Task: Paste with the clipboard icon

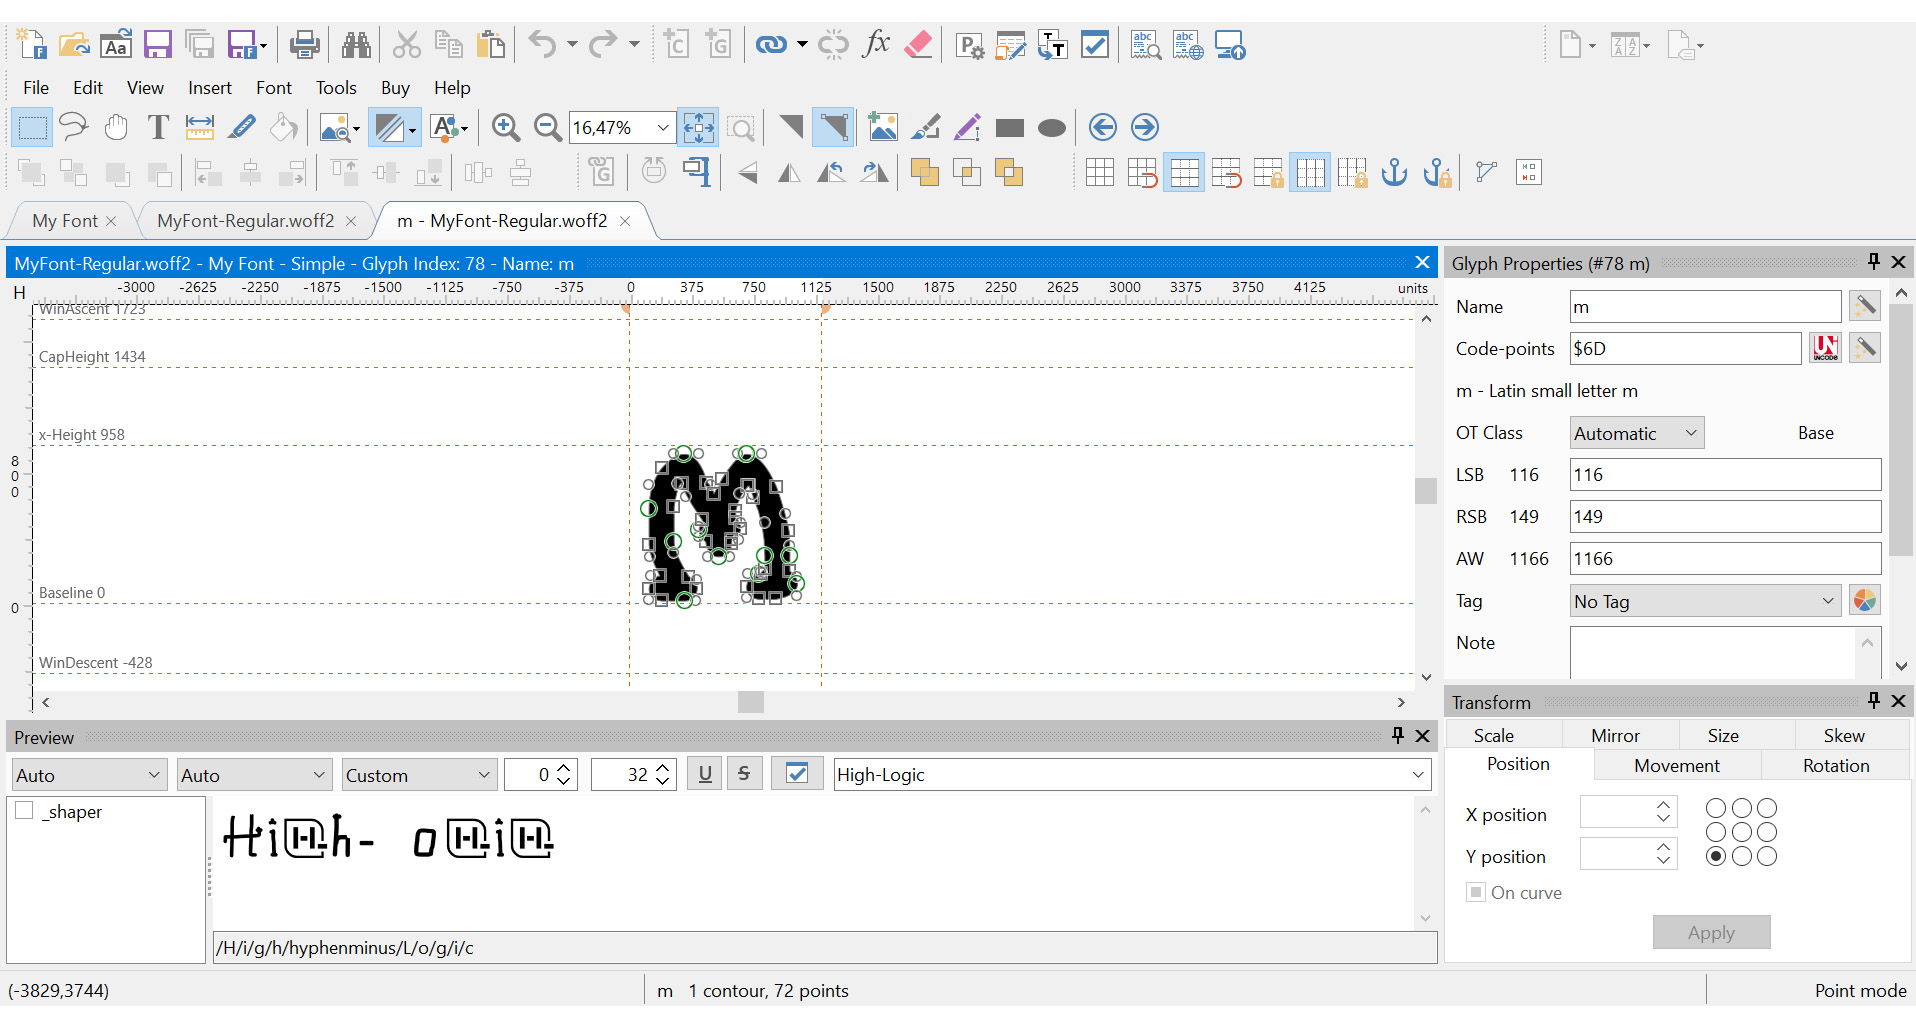Action: 490,45
